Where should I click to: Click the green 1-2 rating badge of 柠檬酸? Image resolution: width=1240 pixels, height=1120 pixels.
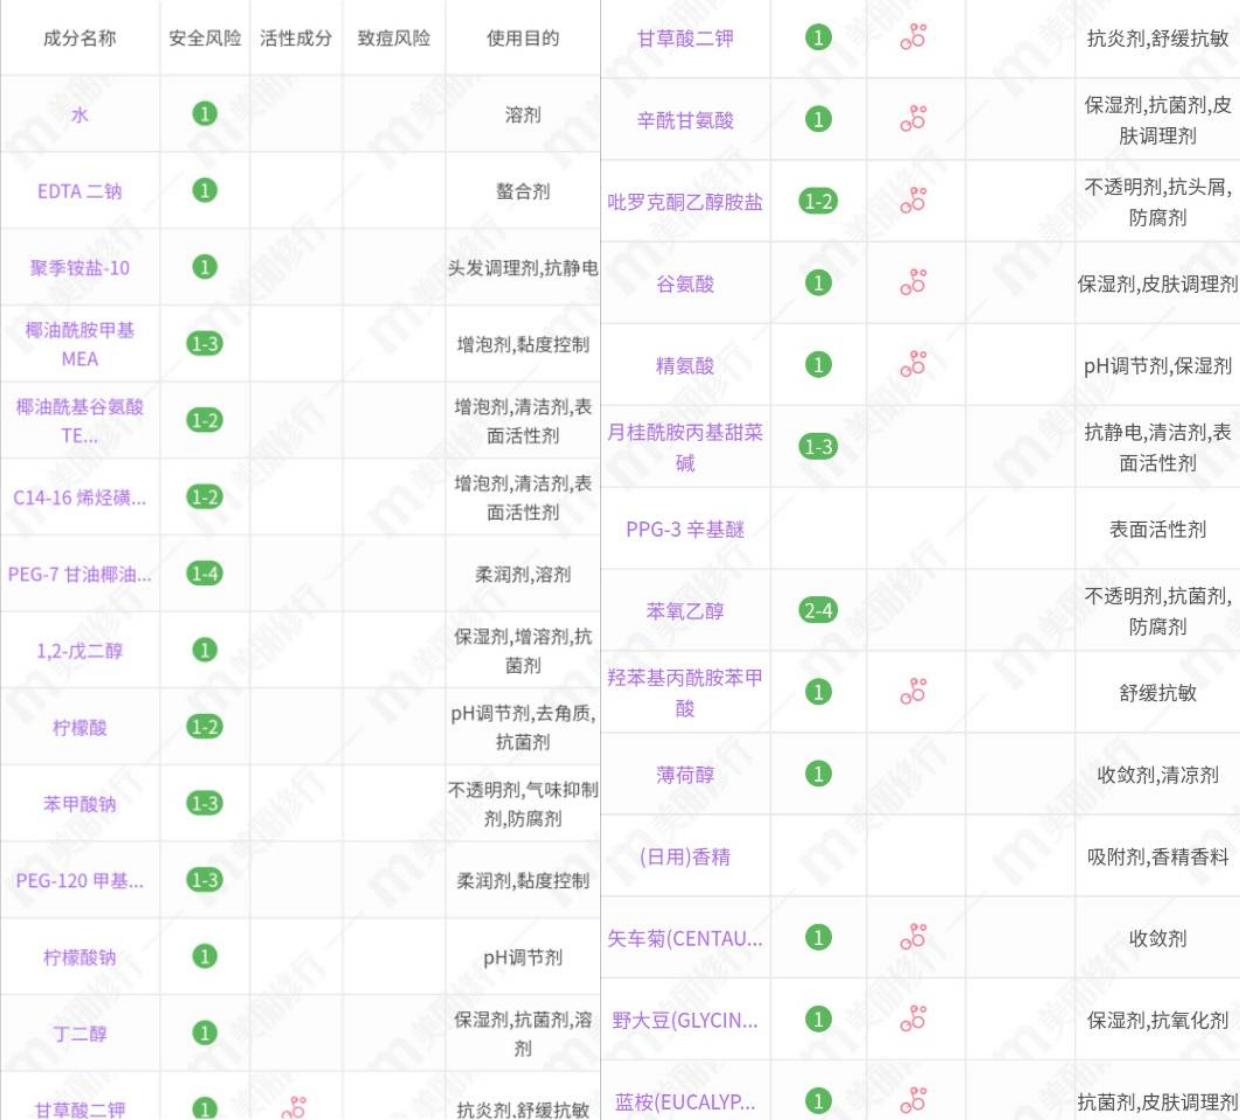[x=203, y=725]
